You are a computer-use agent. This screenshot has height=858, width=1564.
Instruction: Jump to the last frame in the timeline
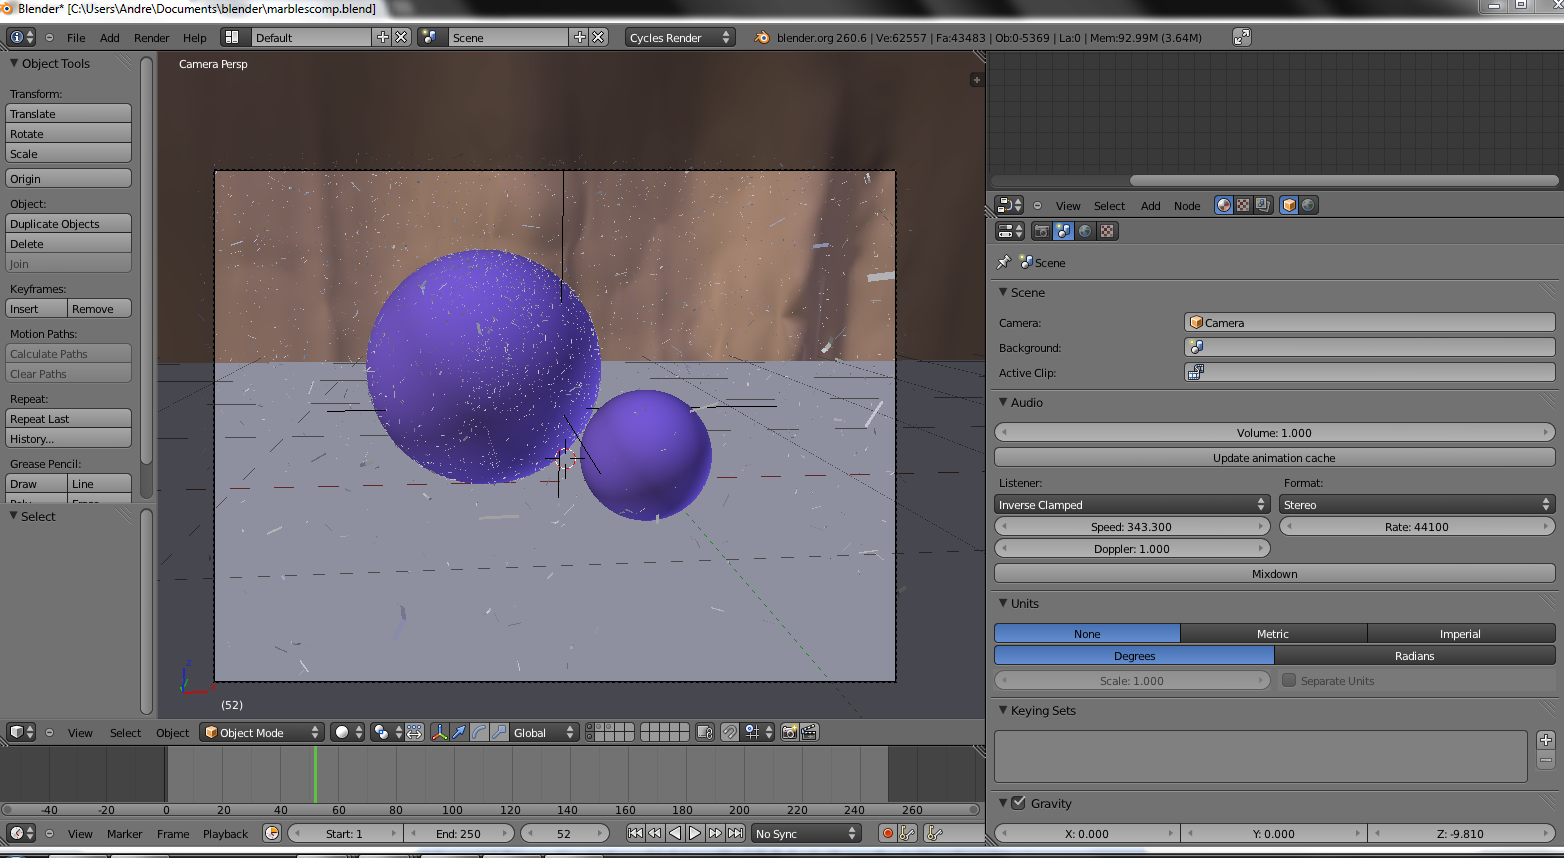736,833
